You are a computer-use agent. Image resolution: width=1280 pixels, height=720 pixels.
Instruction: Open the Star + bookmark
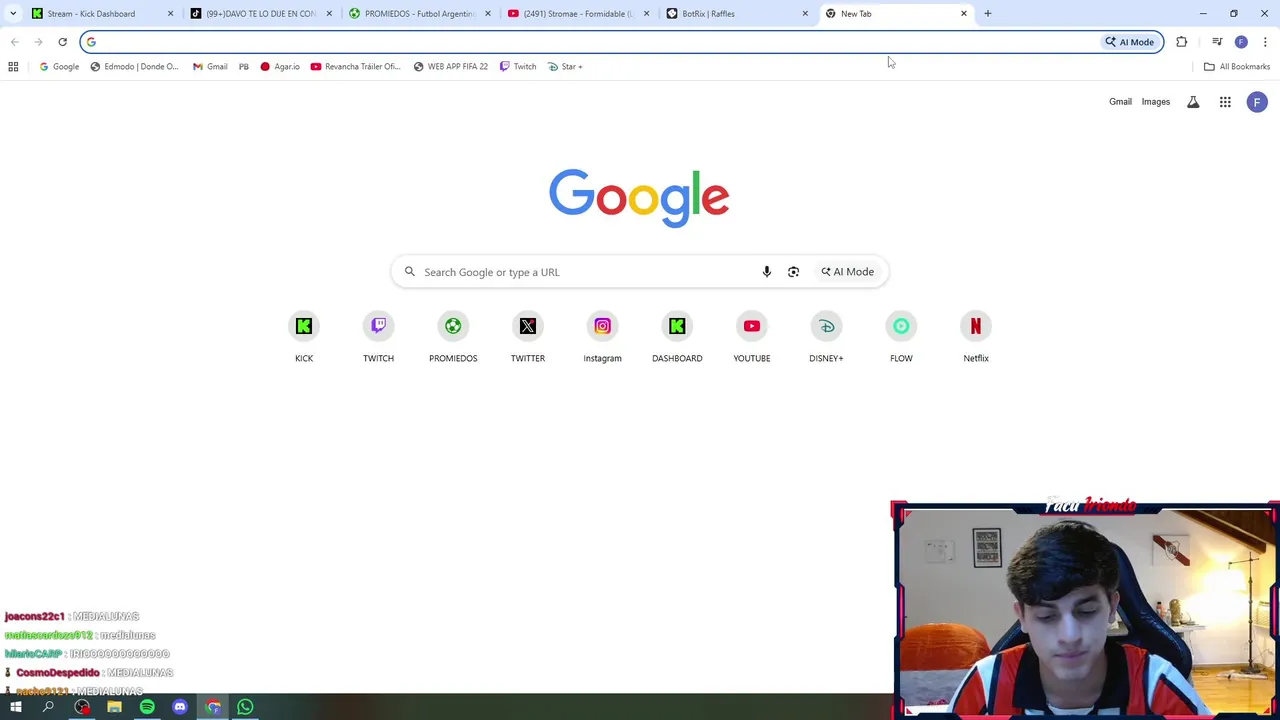[x=565, y=67]
